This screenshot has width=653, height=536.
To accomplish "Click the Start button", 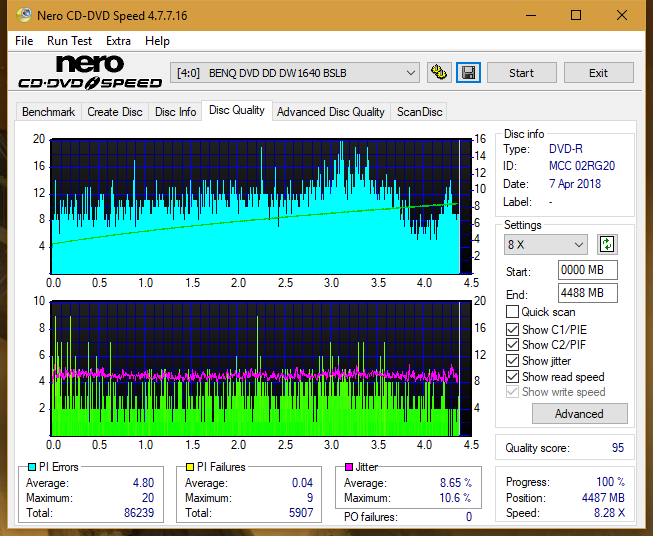I will pos(521,73).
